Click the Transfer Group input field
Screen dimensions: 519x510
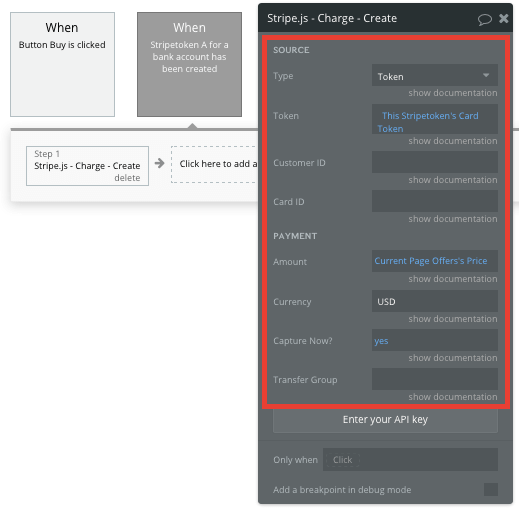(x=435, y=379)
